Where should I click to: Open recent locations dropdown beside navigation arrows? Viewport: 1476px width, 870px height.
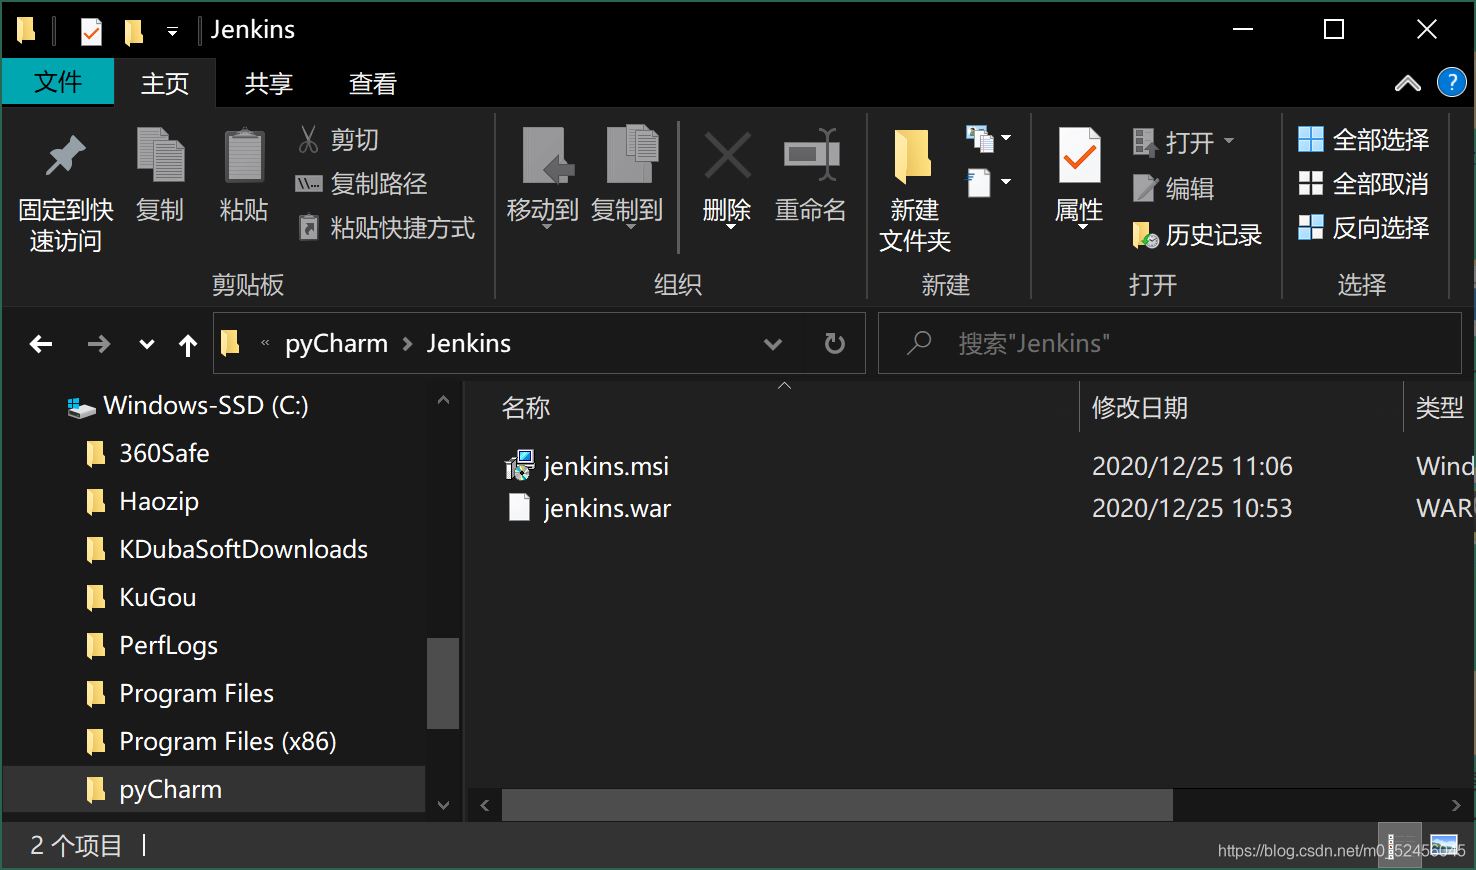pos(146,343)
